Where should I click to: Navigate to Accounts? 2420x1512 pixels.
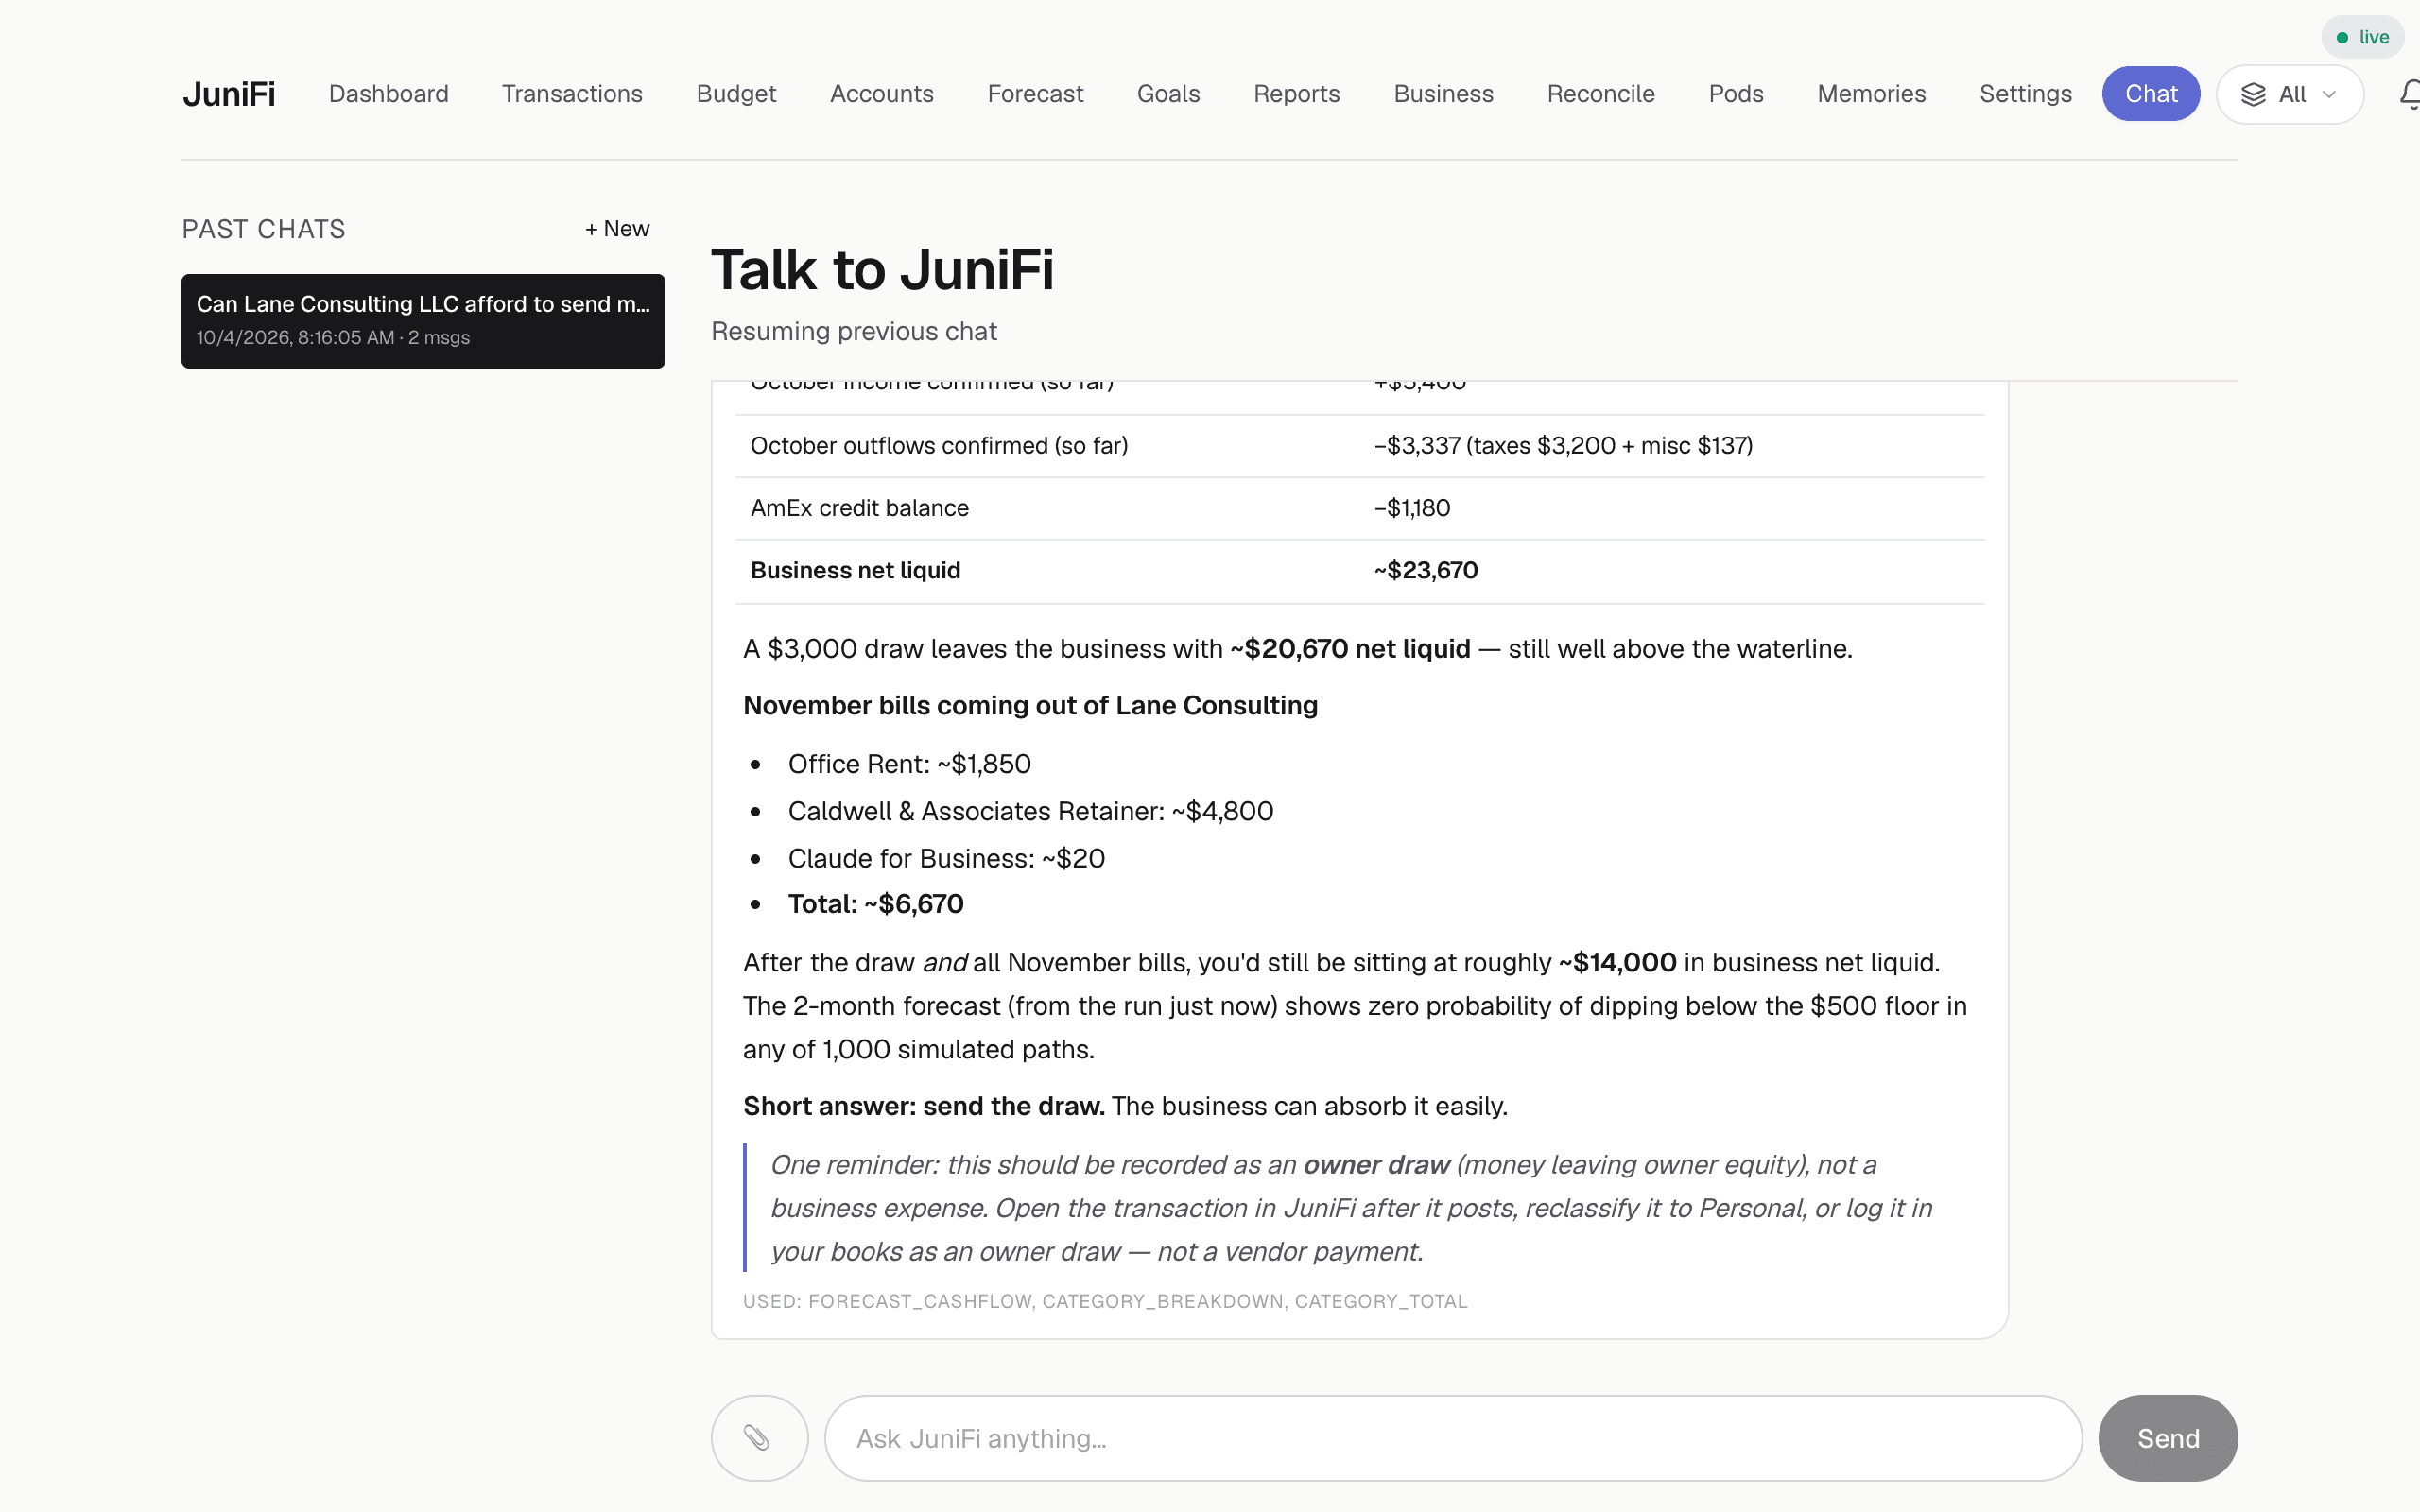[881, 94]
